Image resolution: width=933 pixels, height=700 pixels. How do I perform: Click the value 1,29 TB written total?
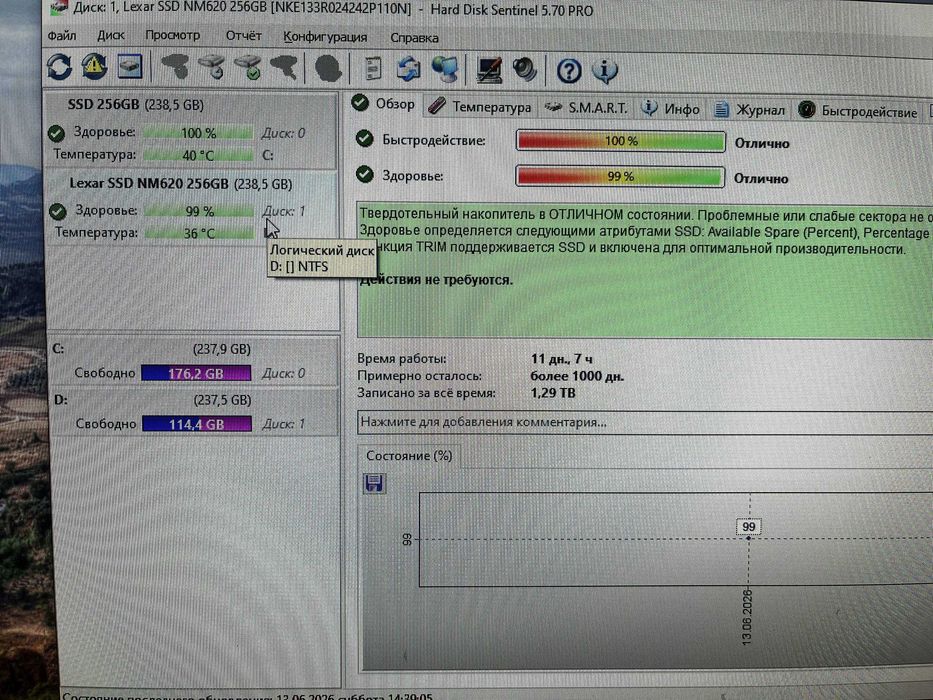coord(553,393)
